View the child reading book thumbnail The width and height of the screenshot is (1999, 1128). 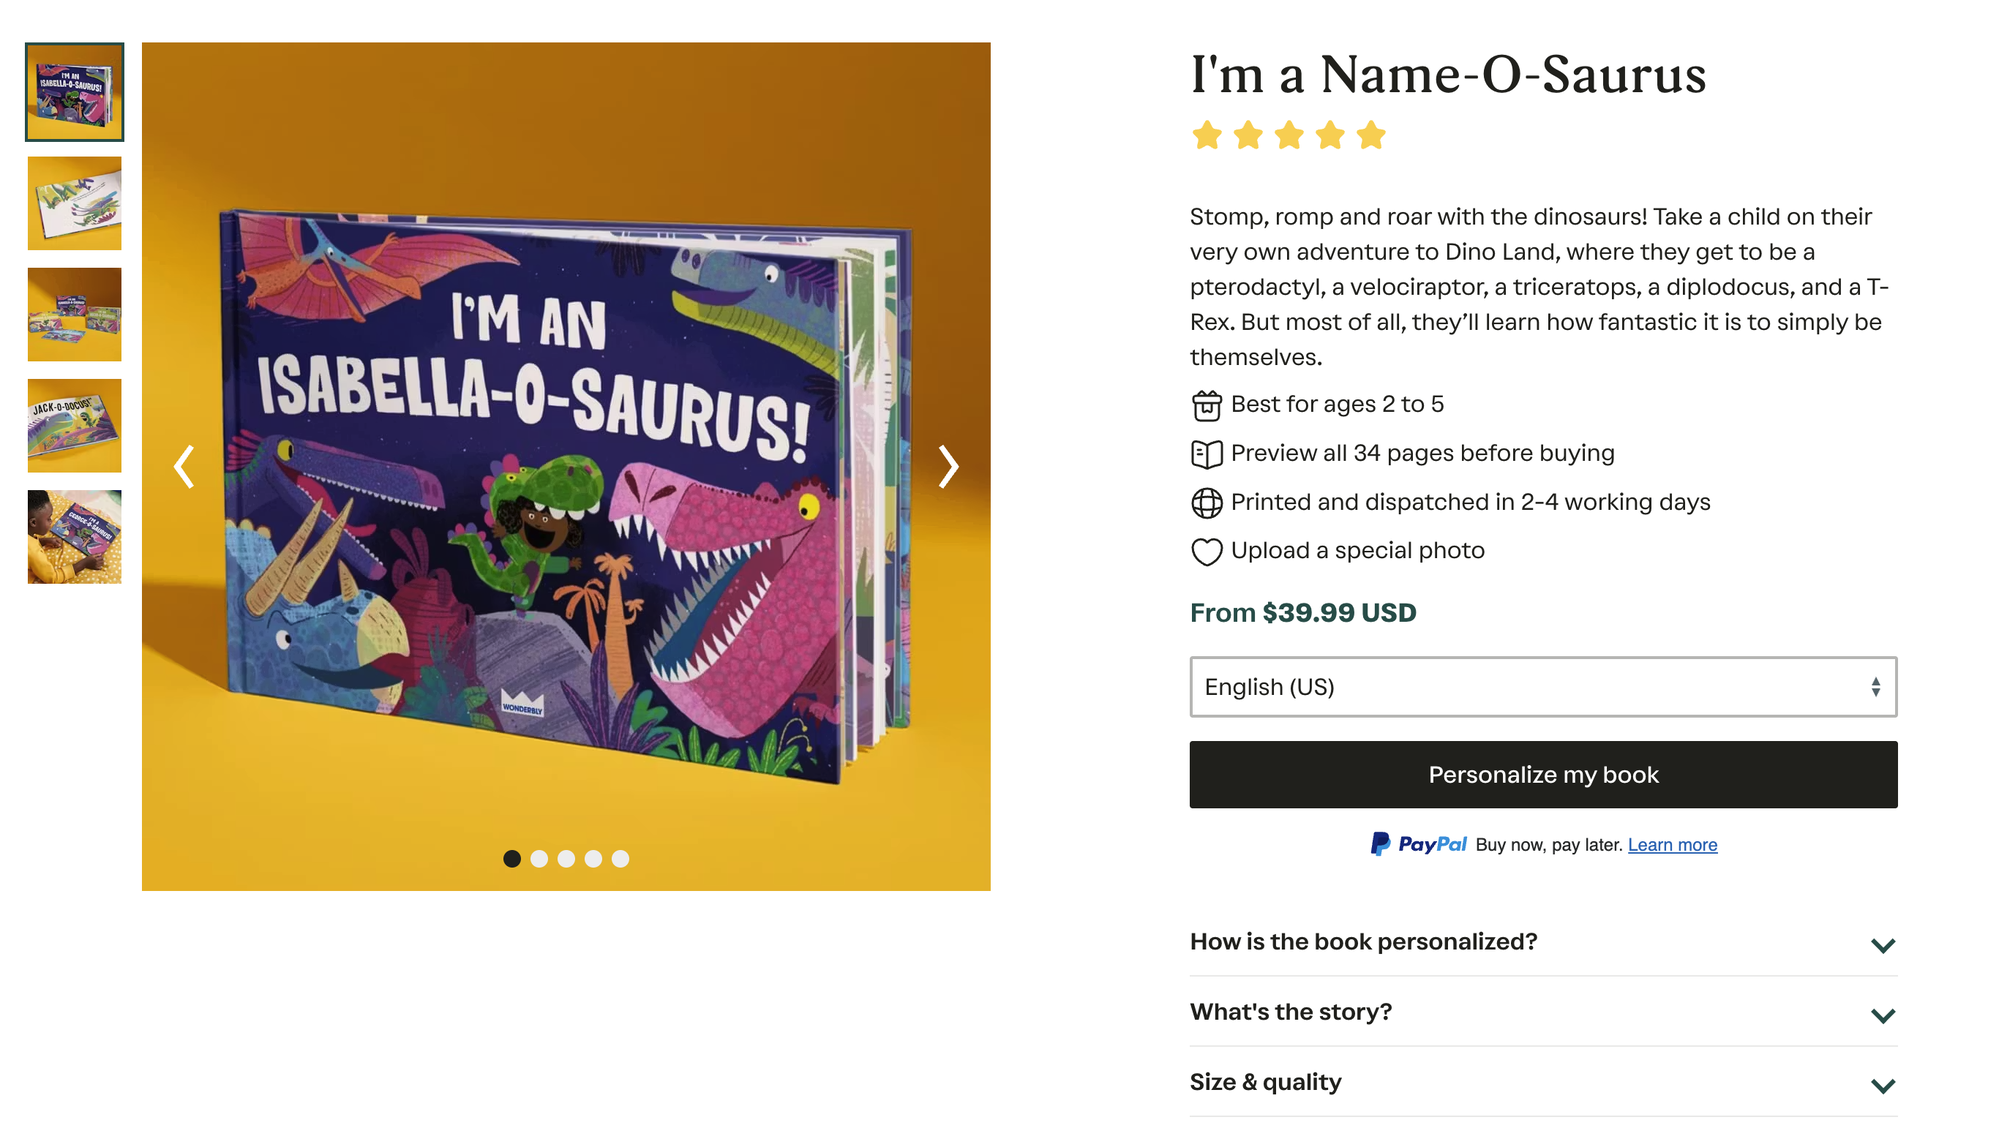click(75, 537)
